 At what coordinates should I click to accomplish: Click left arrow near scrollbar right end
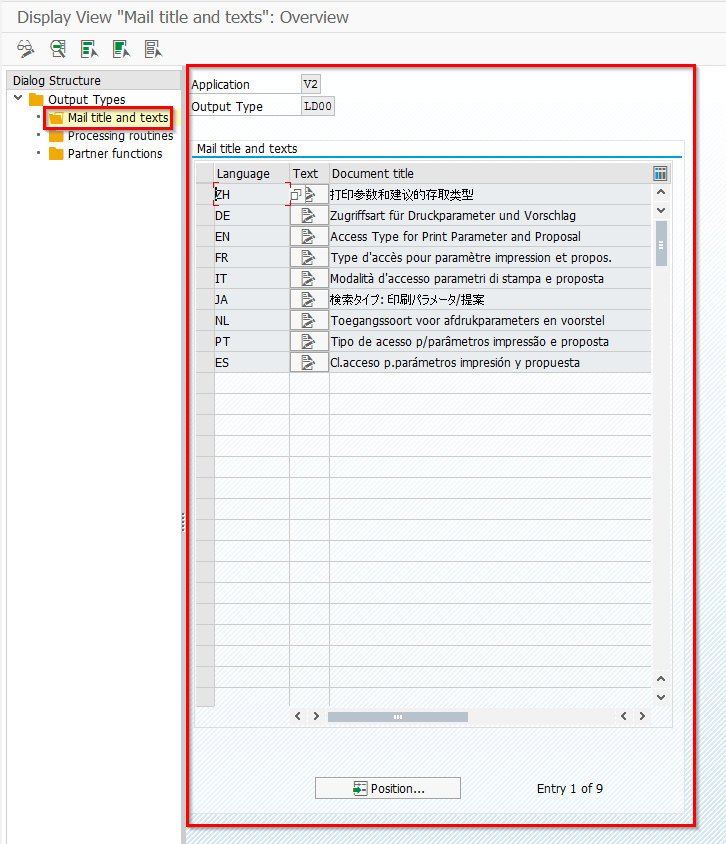[624, 716]
